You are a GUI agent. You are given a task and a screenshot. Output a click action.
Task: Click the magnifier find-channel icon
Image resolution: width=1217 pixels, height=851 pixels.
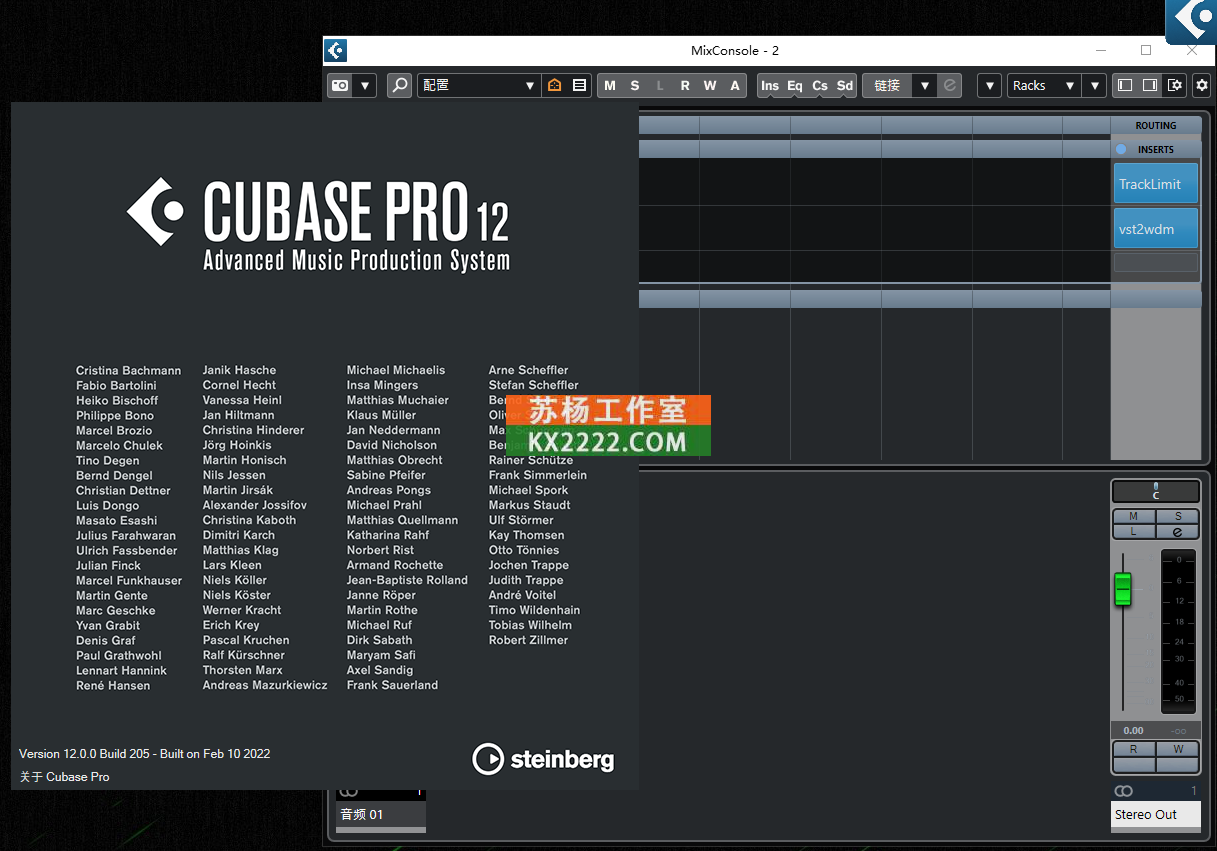click(400, 86)
